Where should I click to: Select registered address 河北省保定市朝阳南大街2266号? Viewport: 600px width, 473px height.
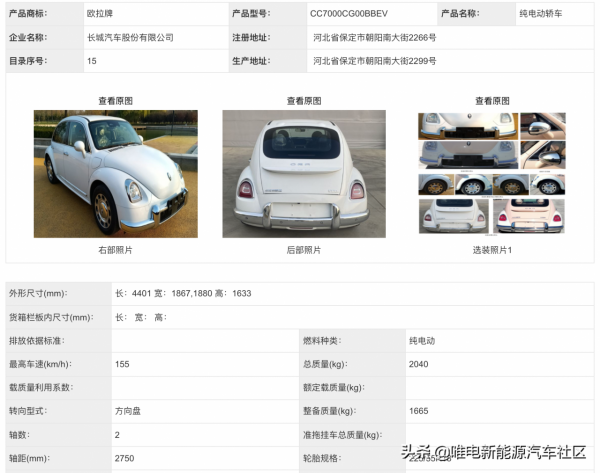click(375, 38)
